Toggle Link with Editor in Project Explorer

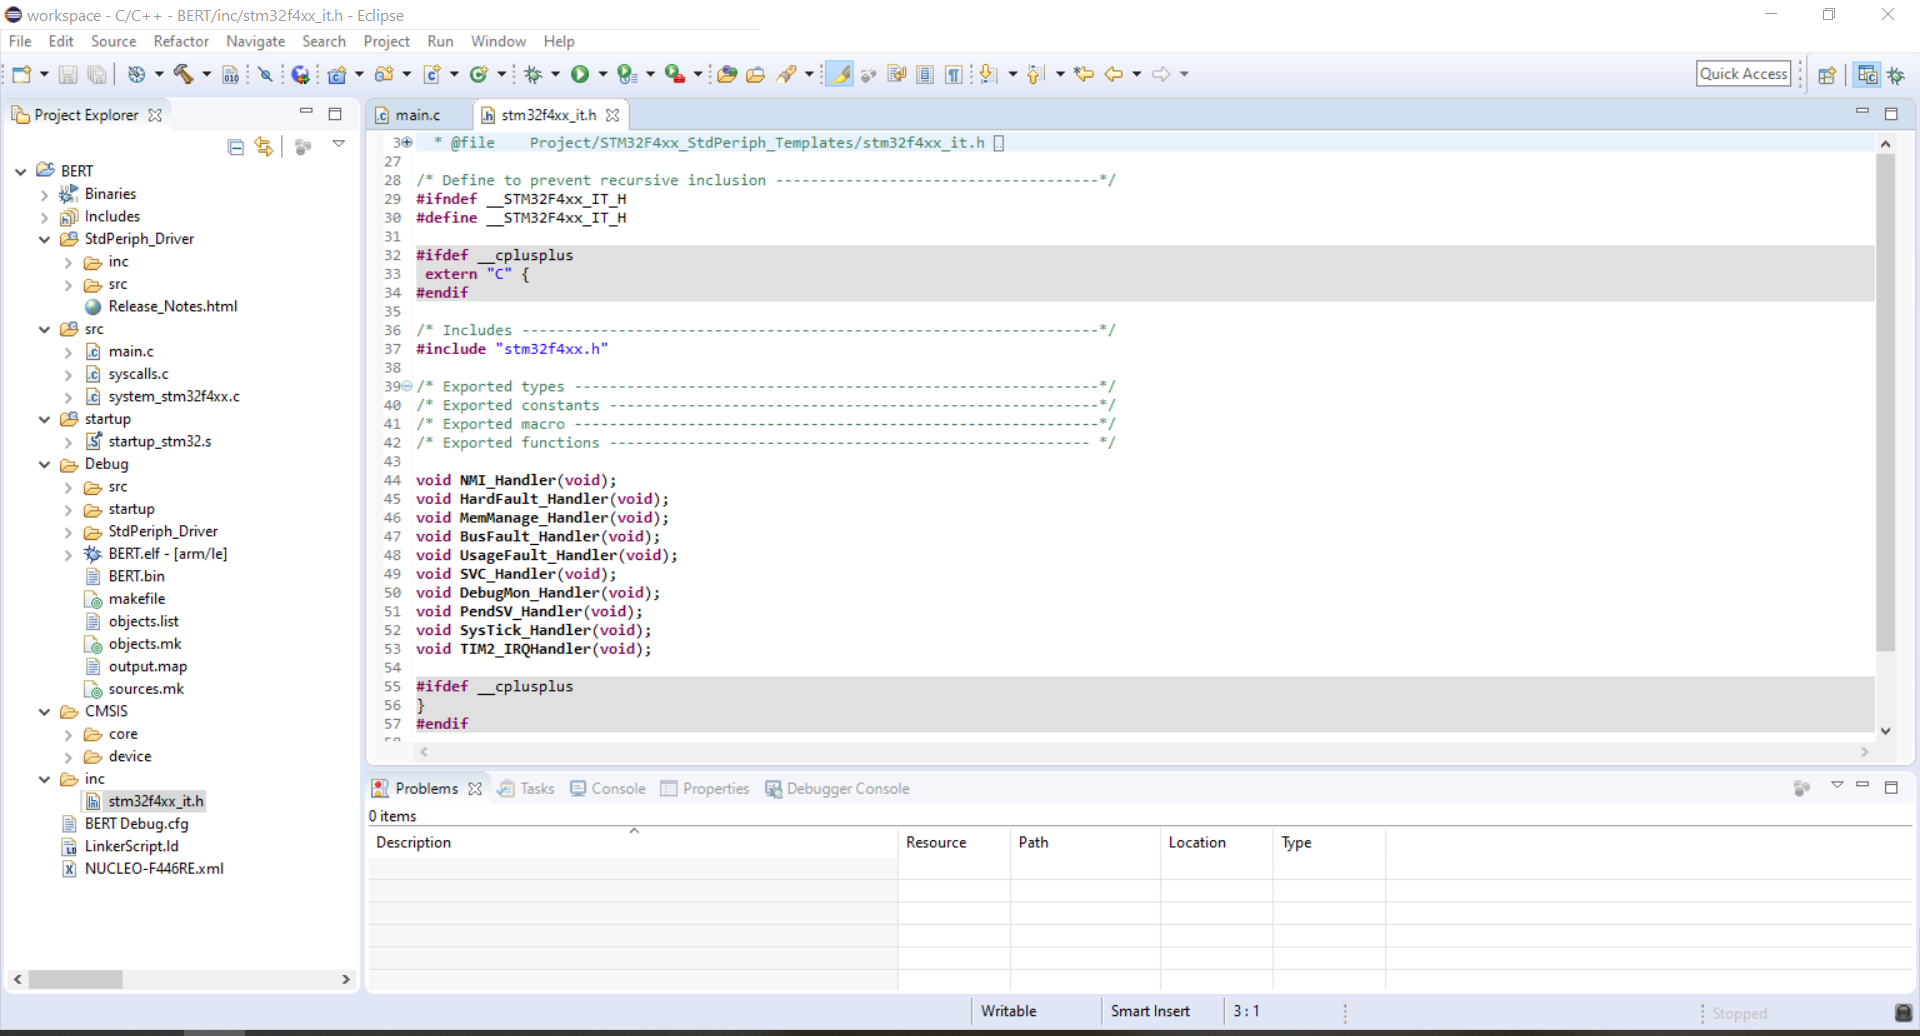[x=264, y=147]
